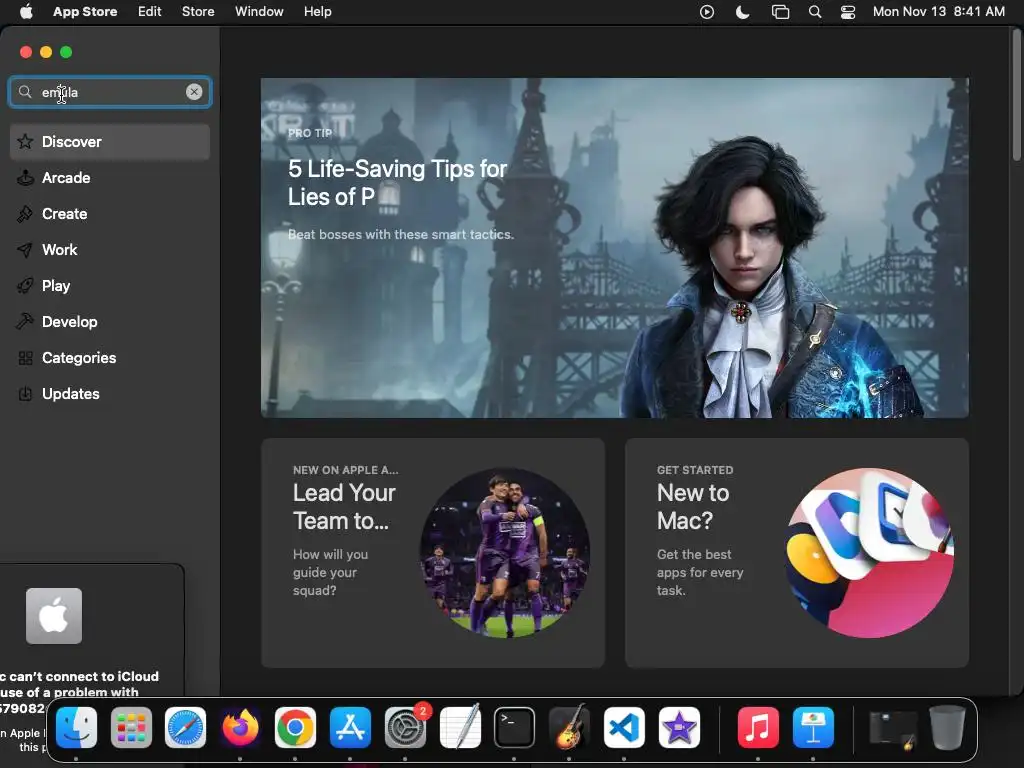The height and width of the screenshot is (768, 1024).
Task: Open Finder from the Dock
Action: point(76,728)
